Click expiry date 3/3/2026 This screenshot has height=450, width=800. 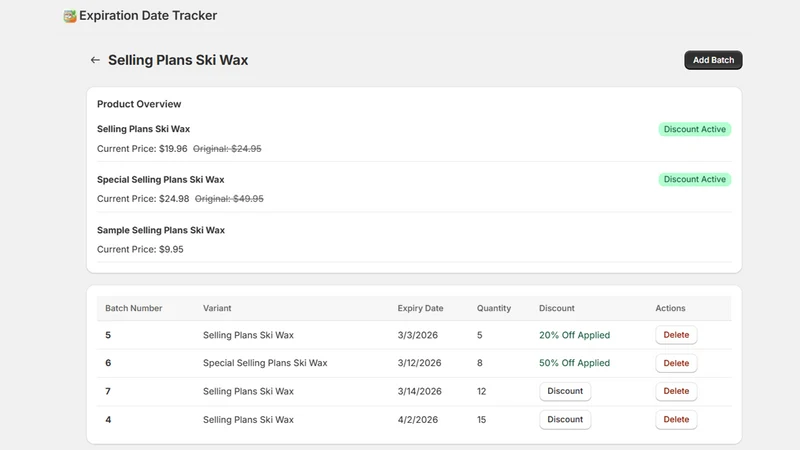tap(418, 335)
